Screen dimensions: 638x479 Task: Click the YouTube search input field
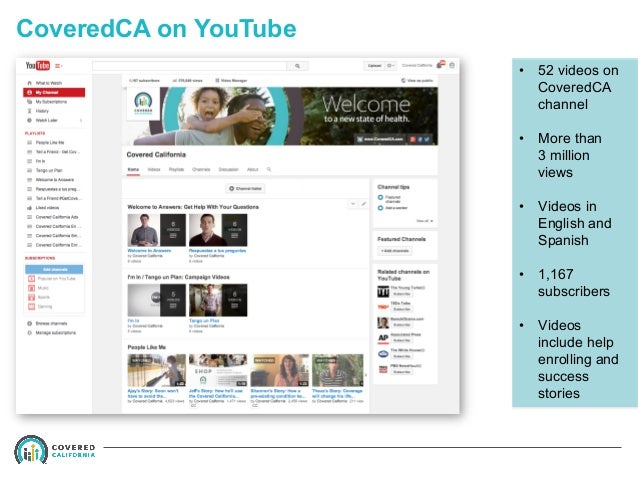pos(190,66)
